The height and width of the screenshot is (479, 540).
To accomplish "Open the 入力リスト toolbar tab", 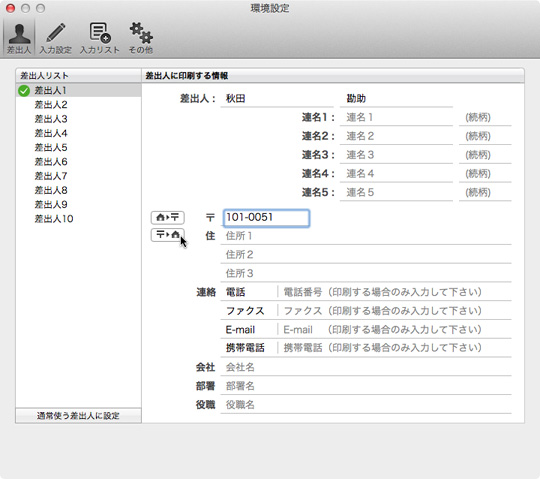I will click(x=100, y=38).
